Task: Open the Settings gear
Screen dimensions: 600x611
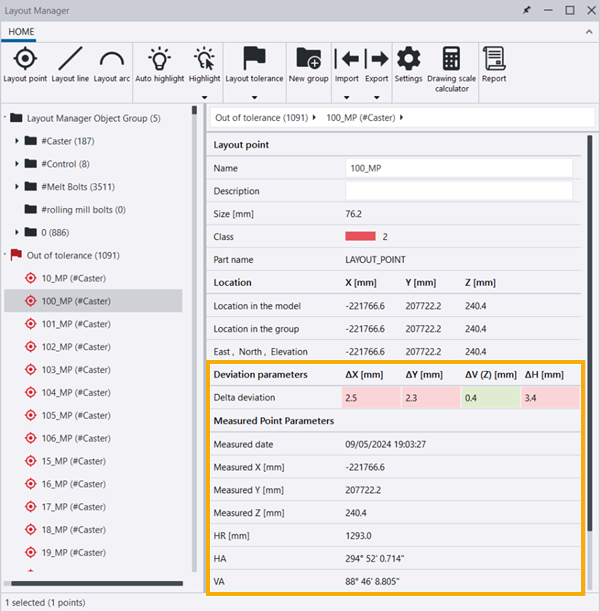Action: [x=408, y=58]
